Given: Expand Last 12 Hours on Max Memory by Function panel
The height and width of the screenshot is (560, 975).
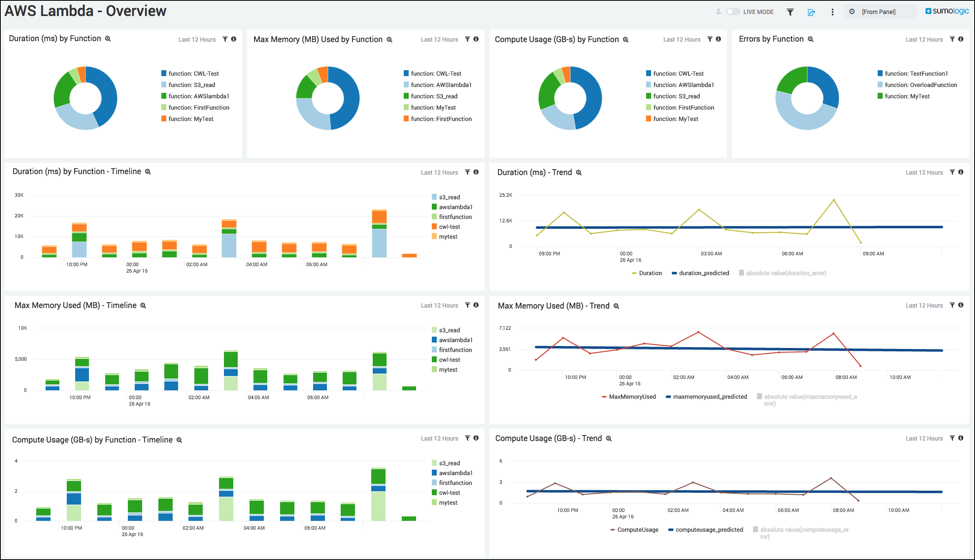Looking at the screenshot, I should (x=439, y=39).
